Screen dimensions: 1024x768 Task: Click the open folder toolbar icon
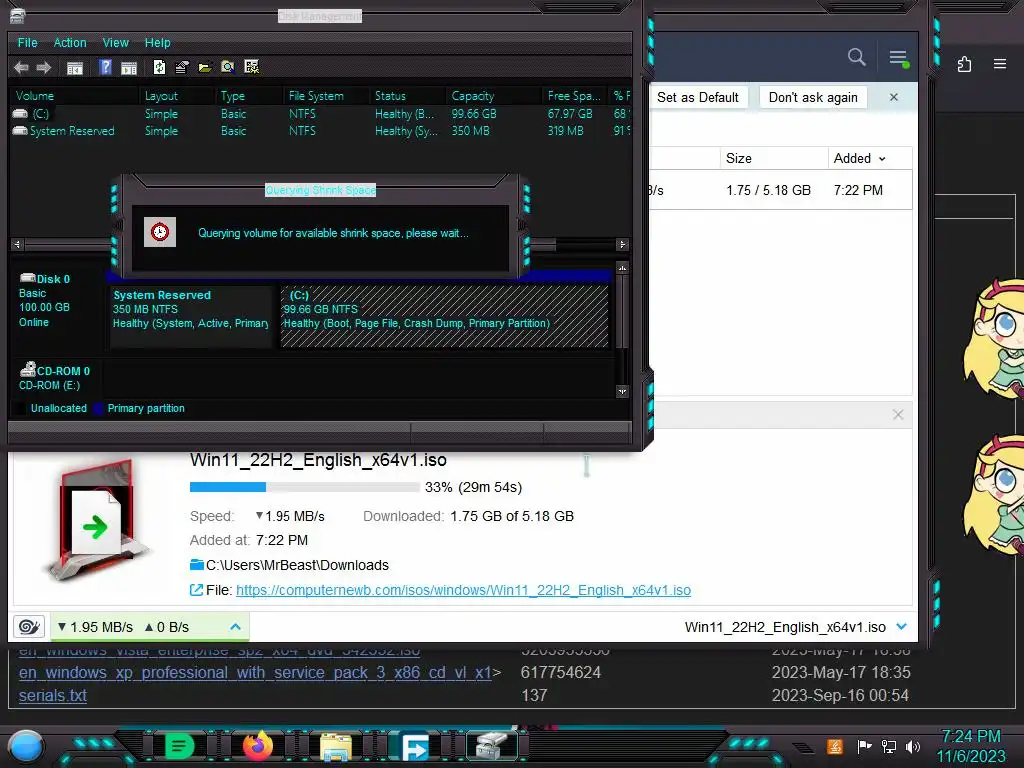(205, 67)
